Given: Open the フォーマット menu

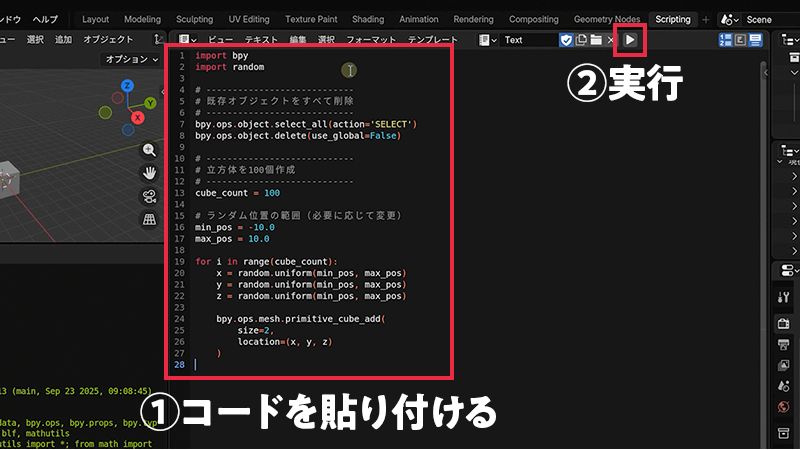Looking at the screenshot, I should point(371,40).
